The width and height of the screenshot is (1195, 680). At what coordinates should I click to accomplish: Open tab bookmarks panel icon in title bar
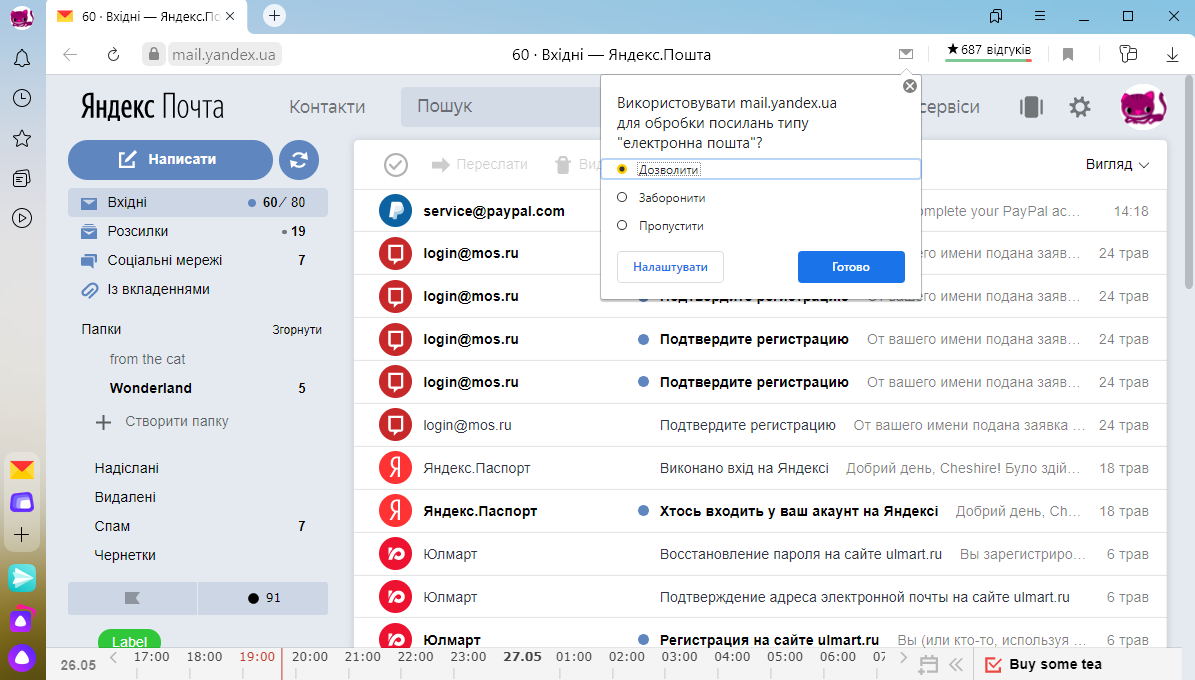995,16
